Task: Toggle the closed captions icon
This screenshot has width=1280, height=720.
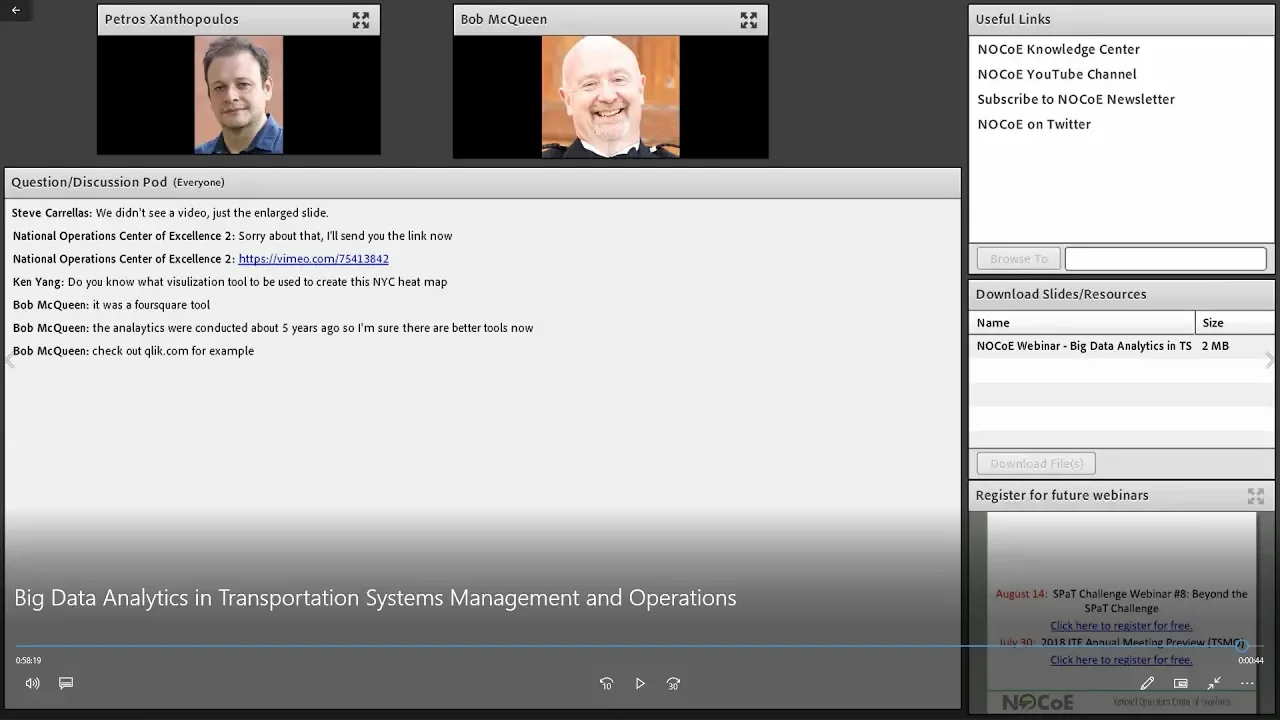Action: click(x=66, y=683)
